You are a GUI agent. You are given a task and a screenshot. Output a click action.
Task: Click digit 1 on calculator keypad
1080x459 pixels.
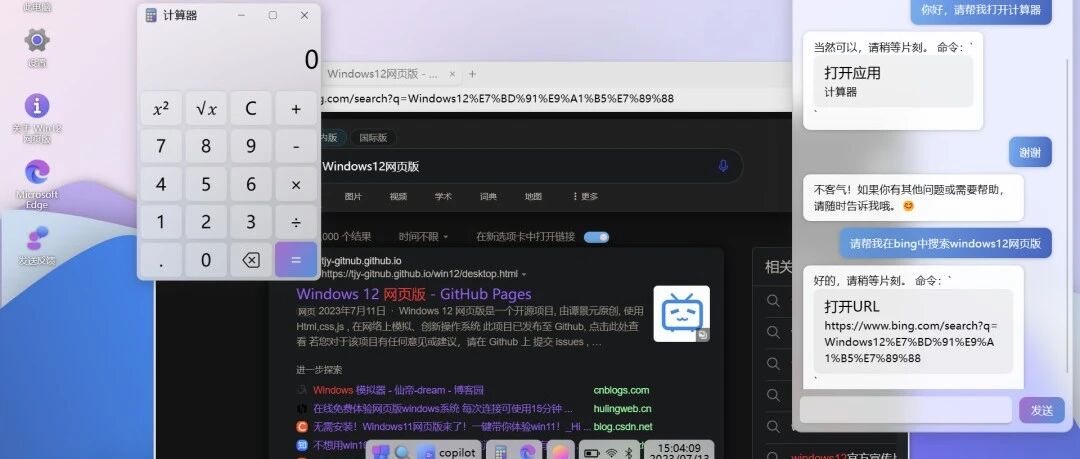click(x=161, y=222)
